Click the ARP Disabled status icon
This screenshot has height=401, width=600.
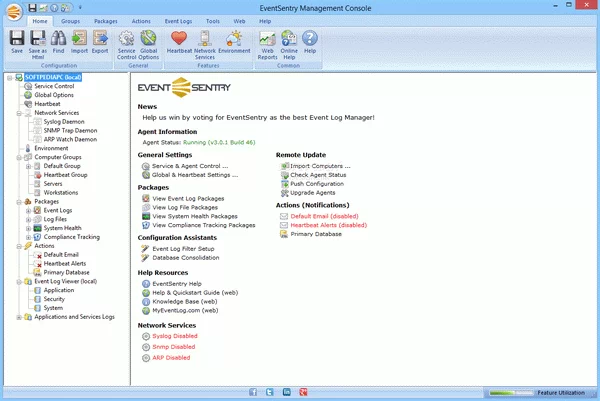click(x=146, y=358)
